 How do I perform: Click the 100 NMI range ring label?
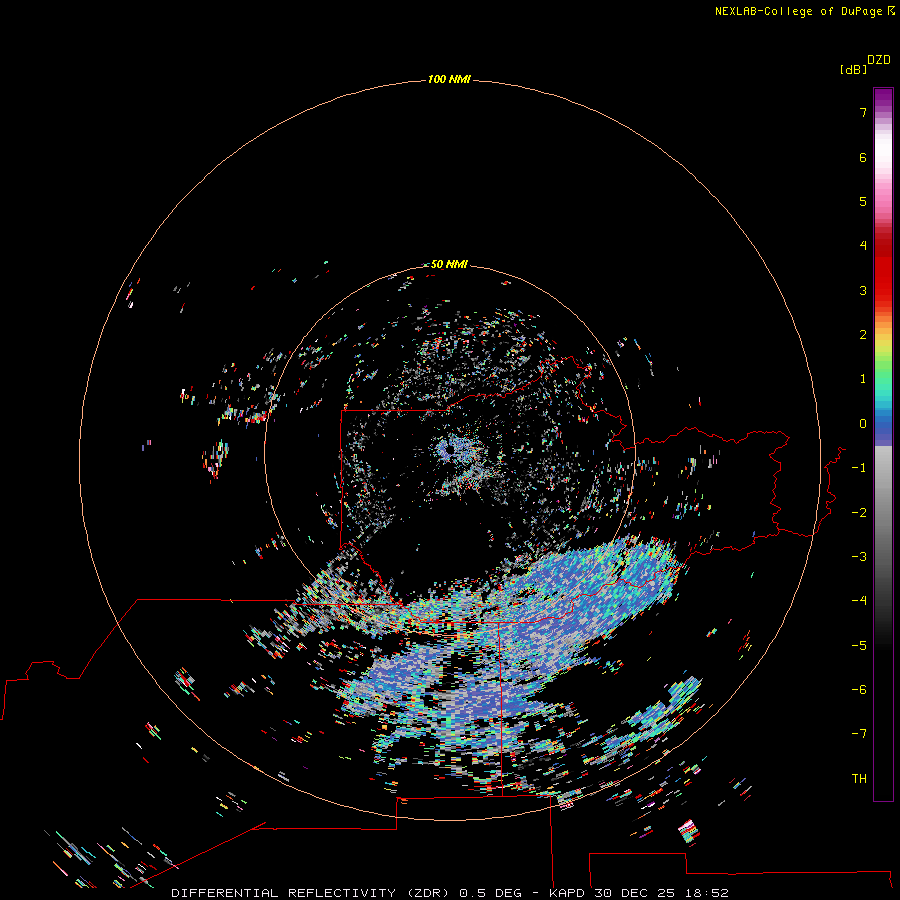coord(449,79)
